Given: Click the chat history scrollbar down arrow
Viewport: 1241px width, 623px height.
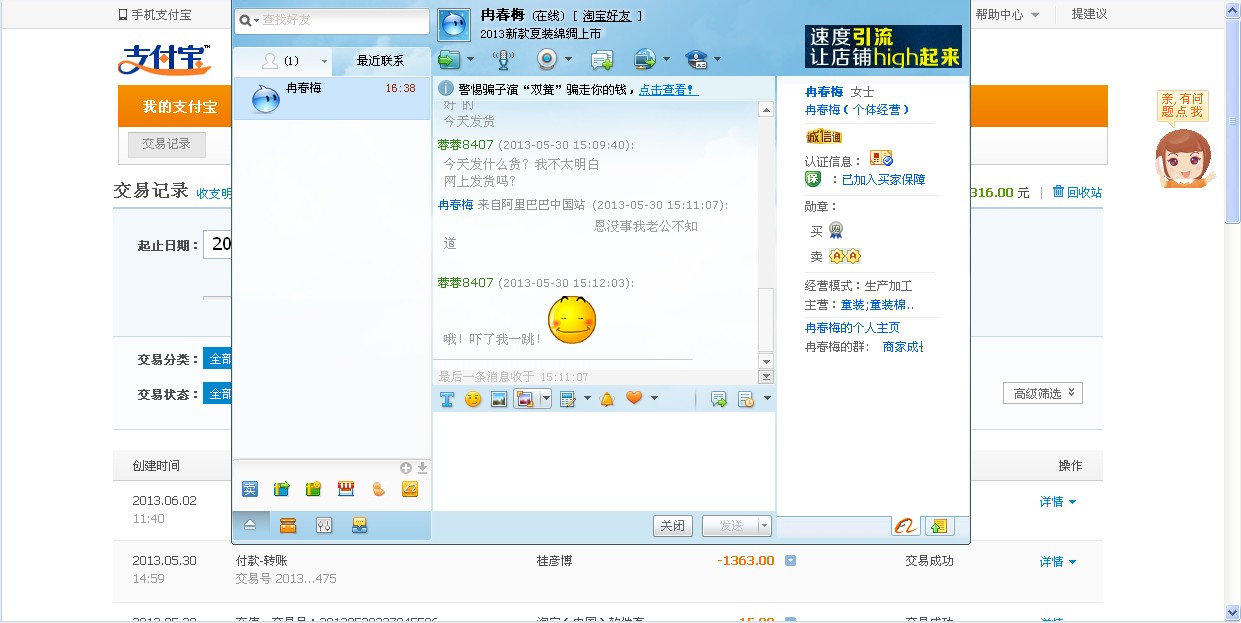Looking at the screenshot, I should (767, 361).
